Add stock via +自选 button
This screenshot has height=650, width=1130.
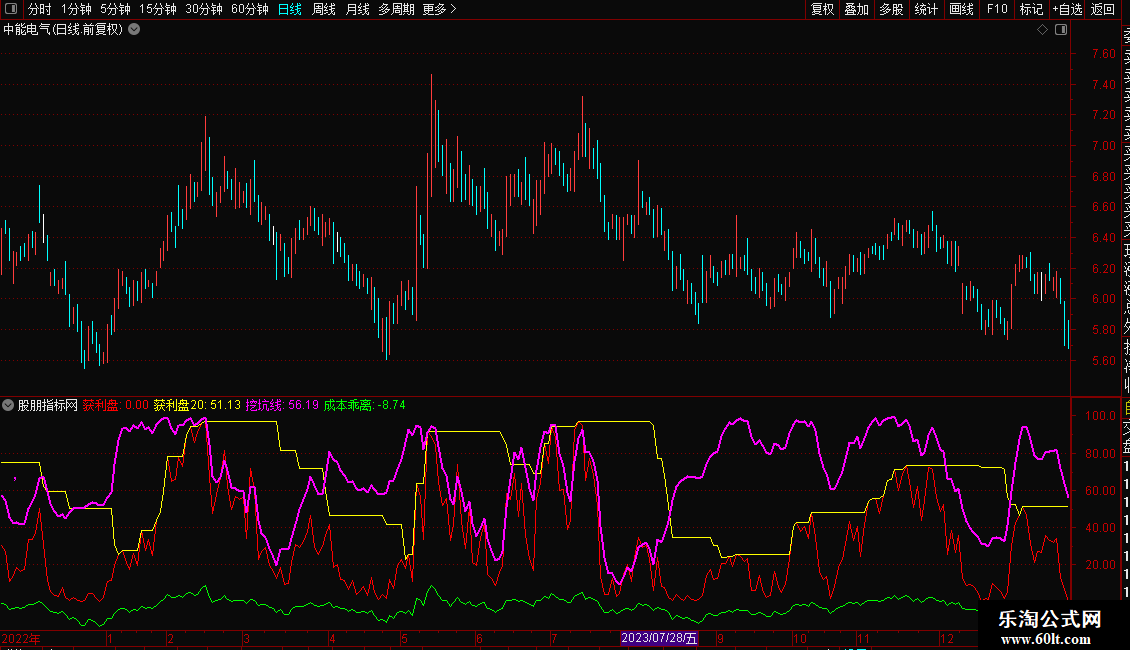(1067, 9)
